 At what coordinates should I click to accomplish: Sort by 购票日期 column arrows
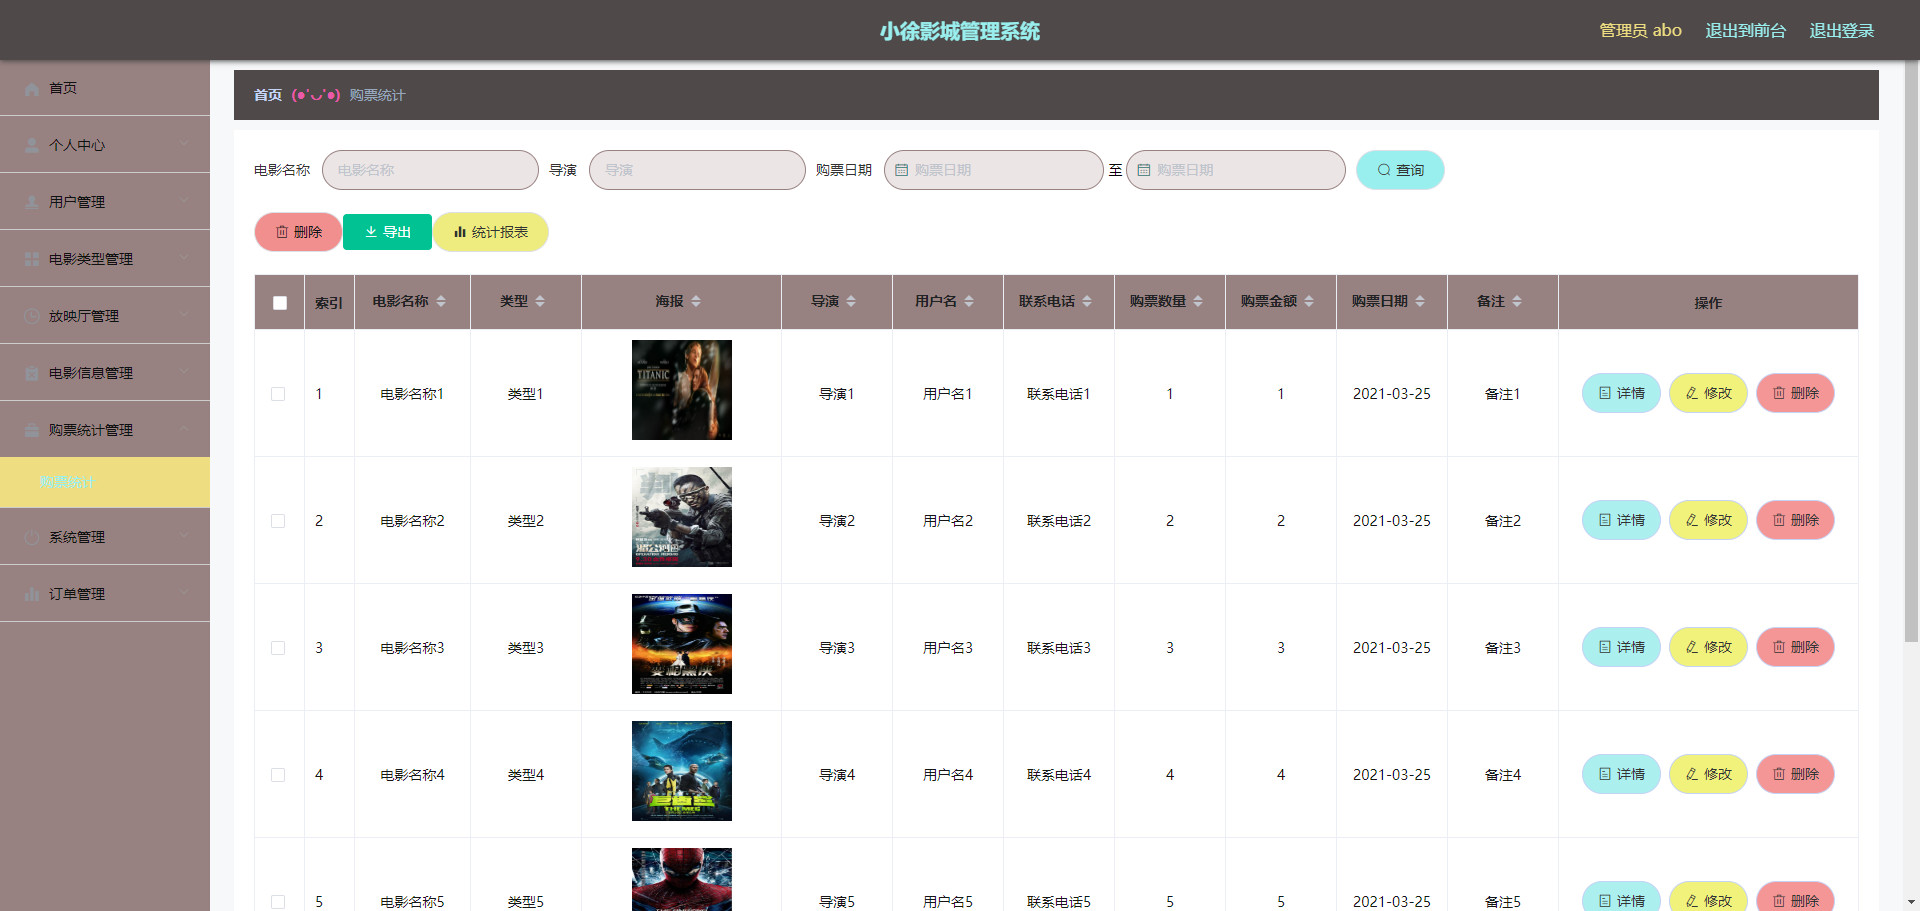point(1420,301)
